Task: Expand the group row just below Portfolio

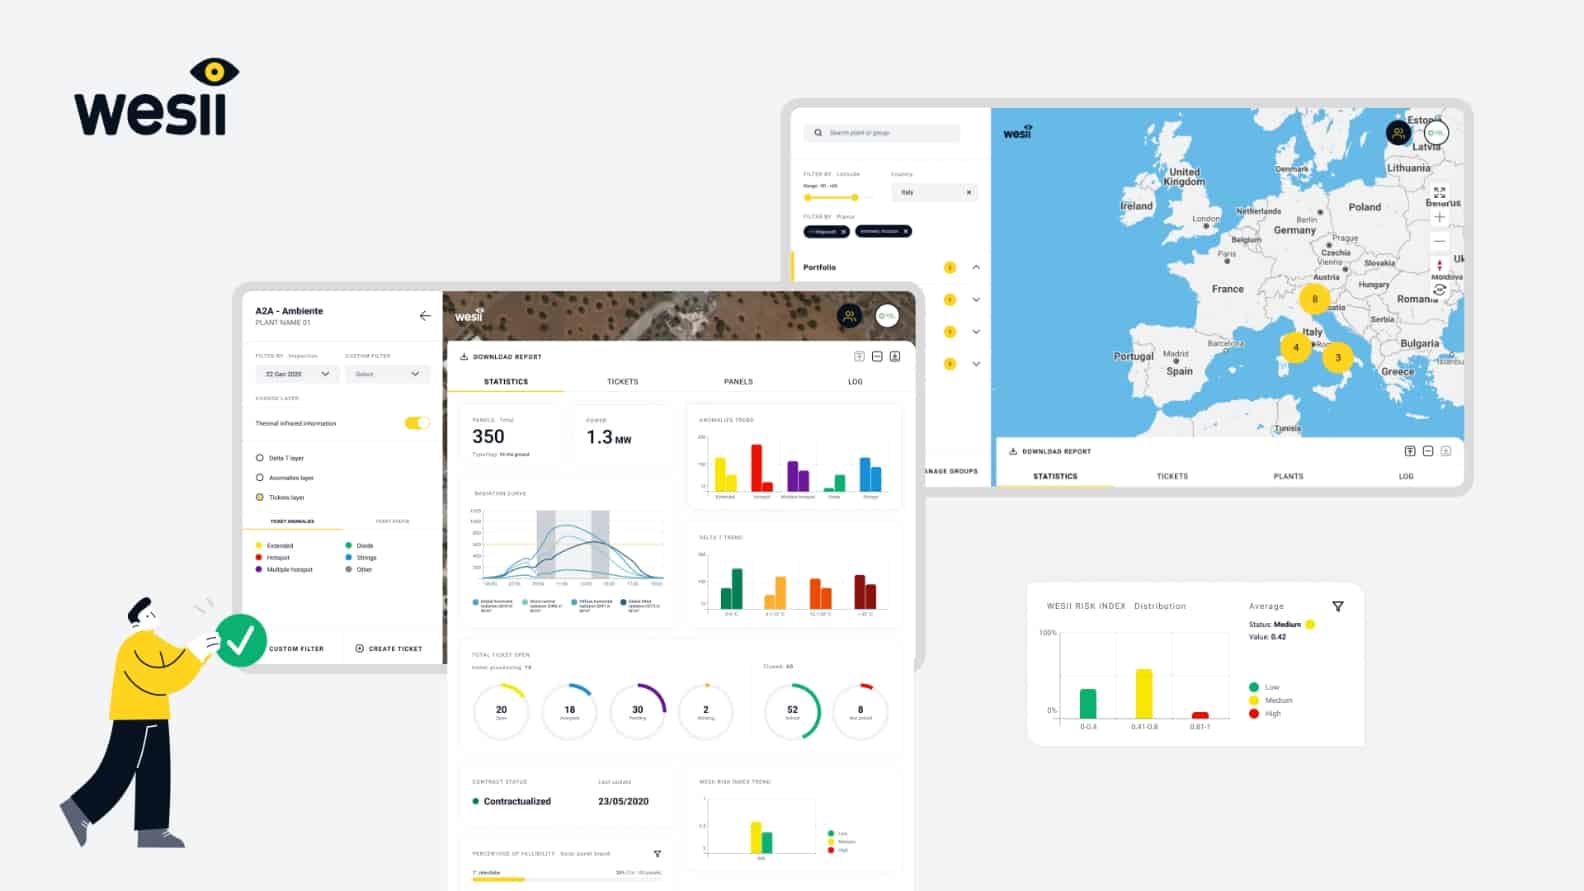Action: tap(976, 300)
